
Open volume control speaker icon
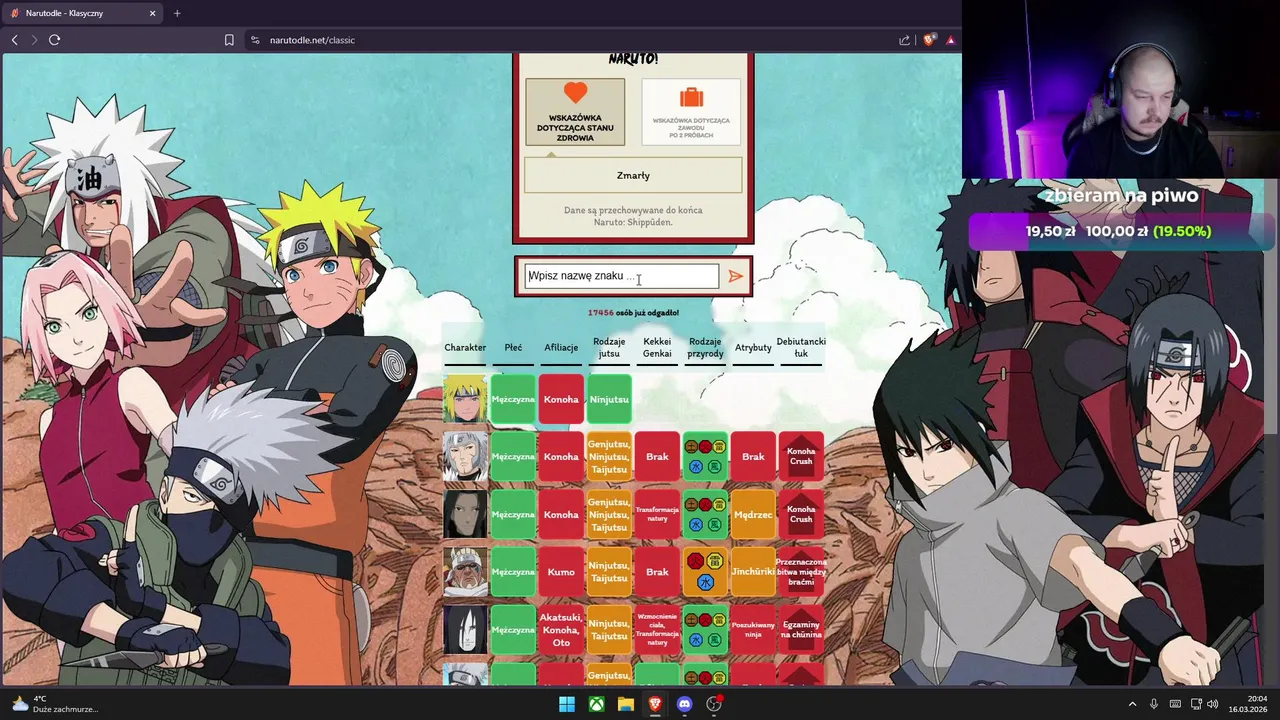1212,704
